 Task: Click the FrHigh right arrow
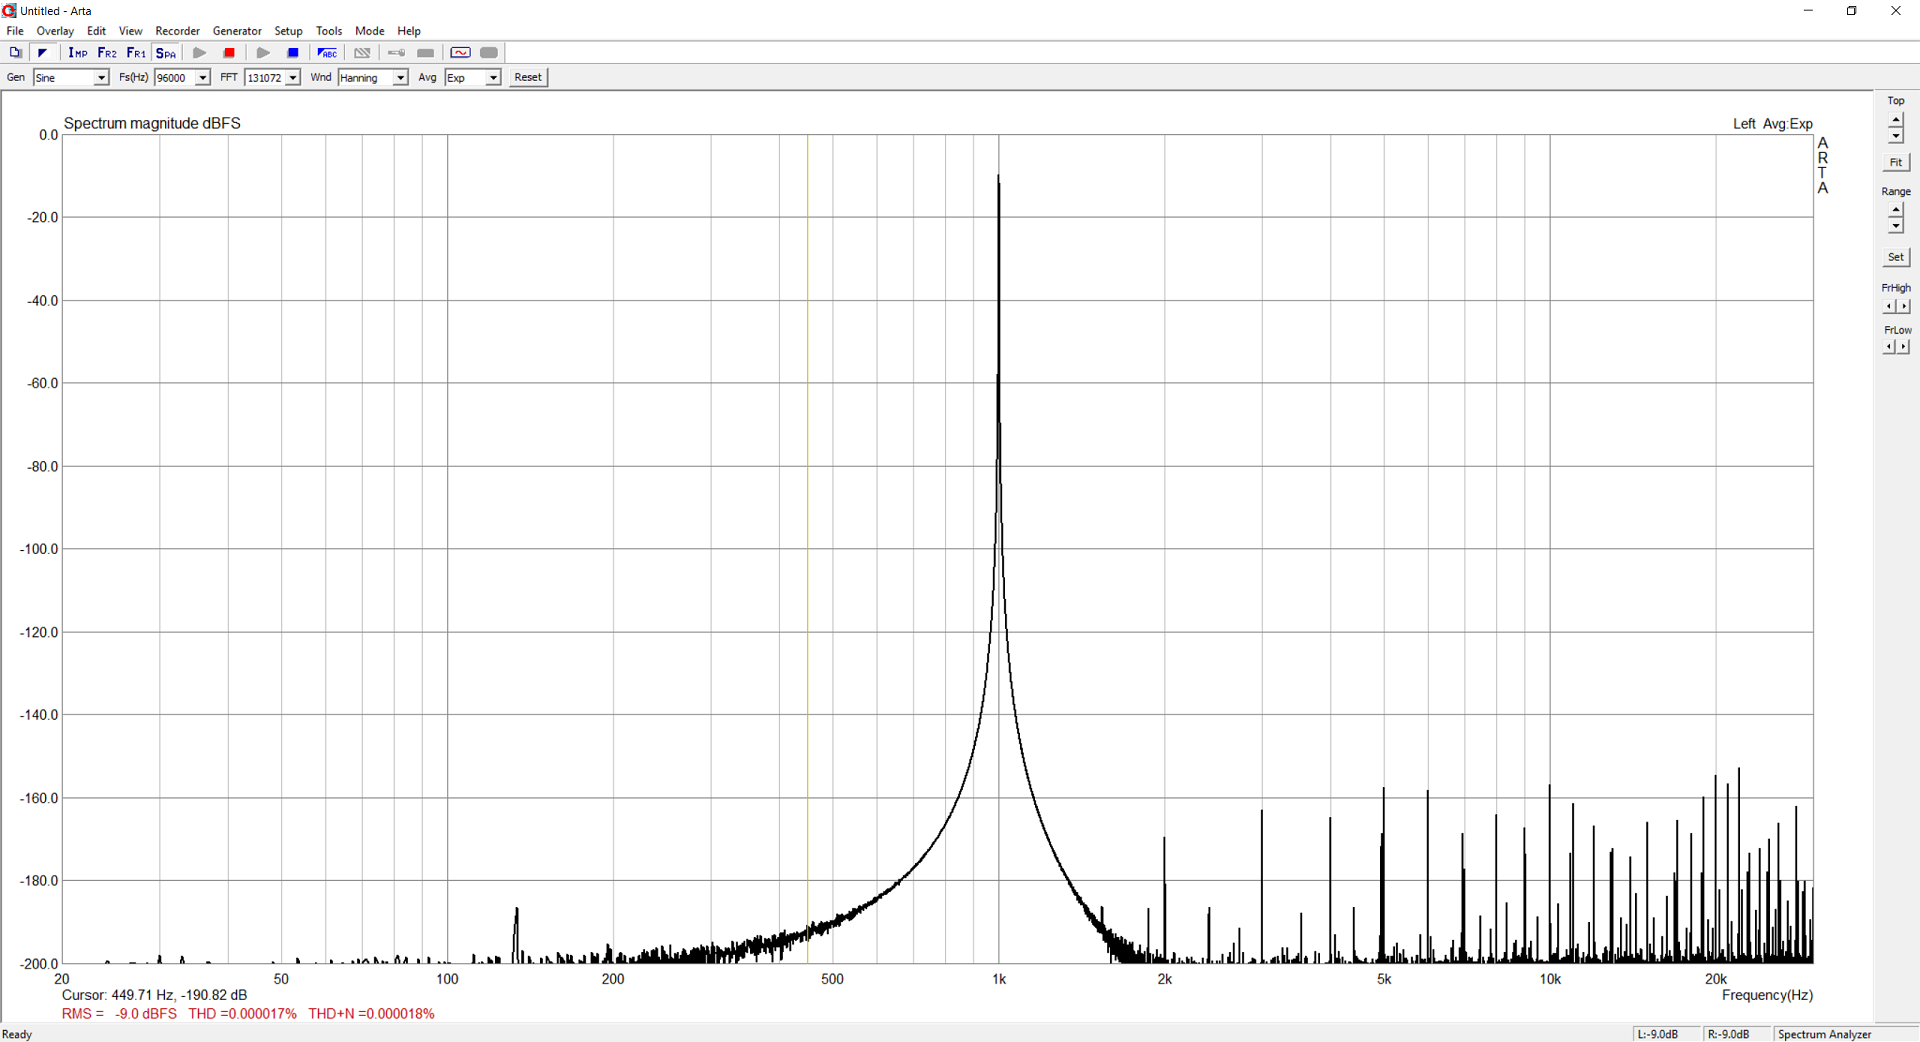tap(1904, 306)
